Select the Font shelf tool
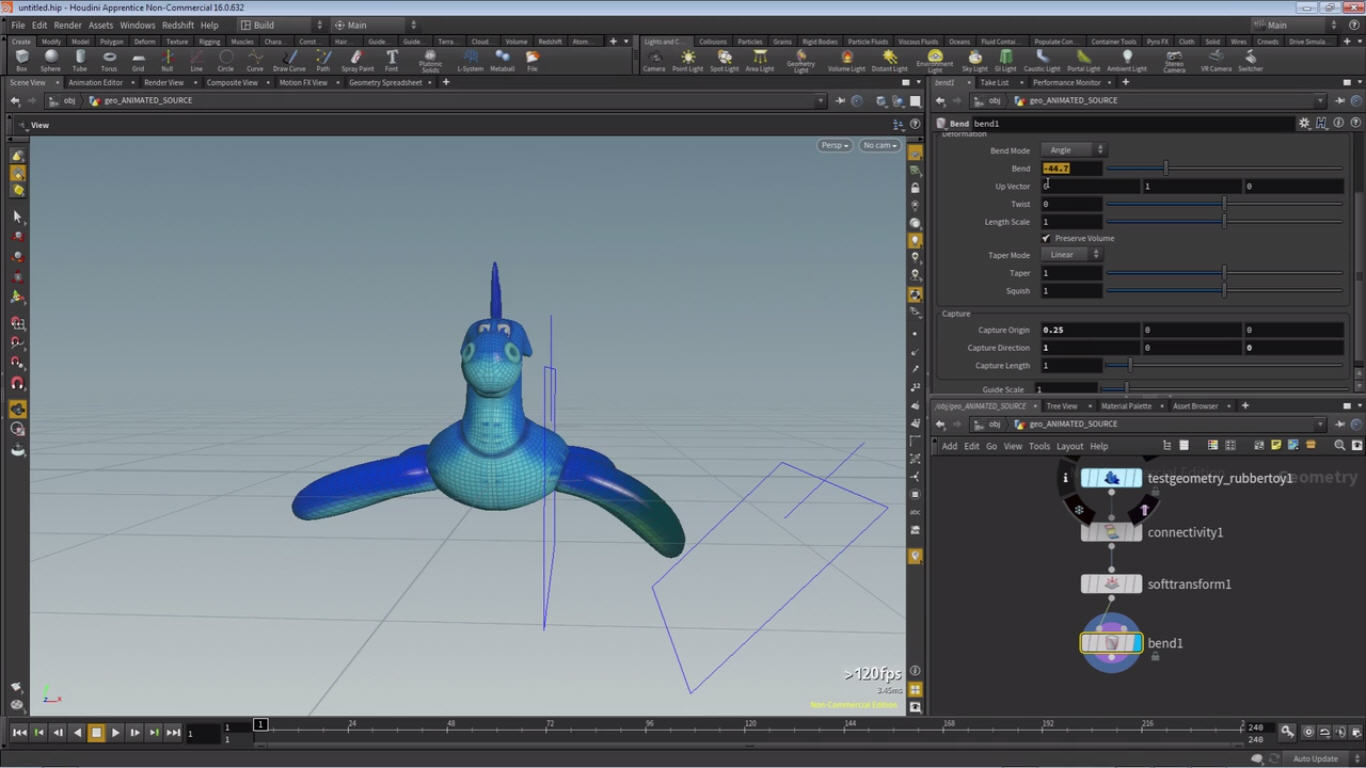Screen dimensions: 1366x768 [x=391, y=60]
